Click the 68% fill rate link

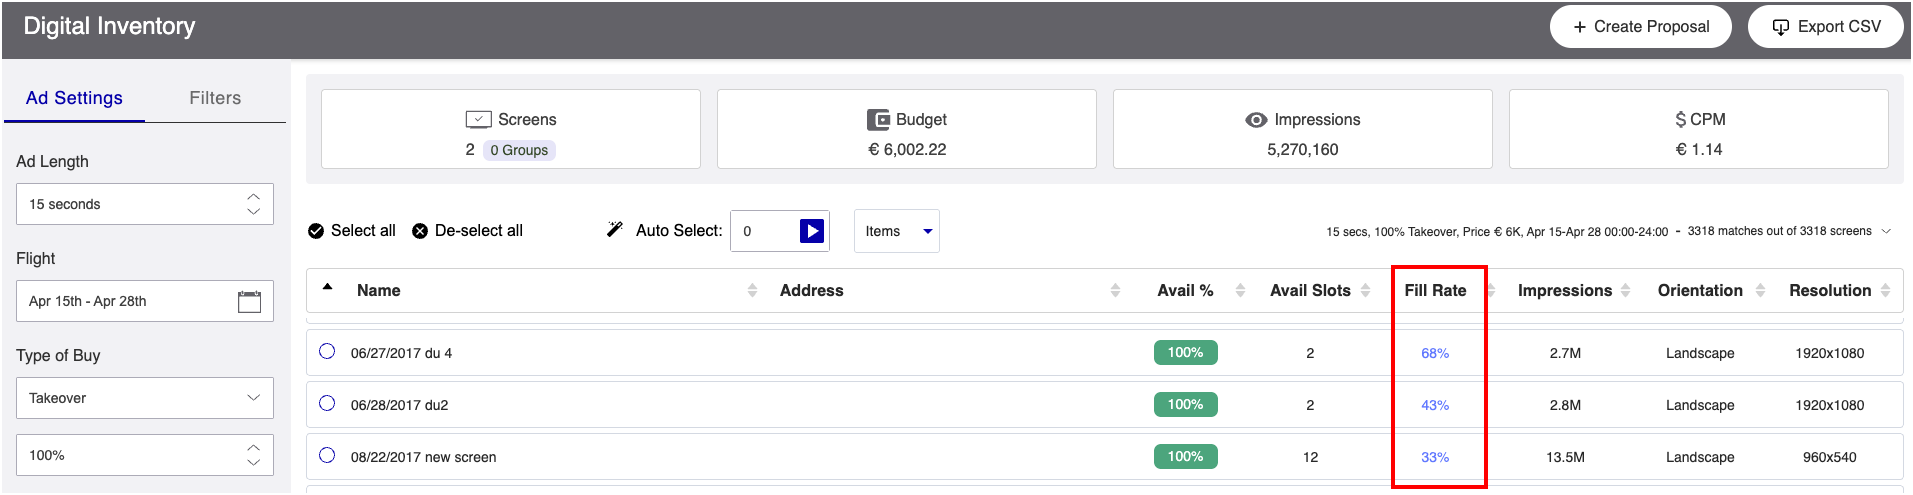(x=1435, y=353)
